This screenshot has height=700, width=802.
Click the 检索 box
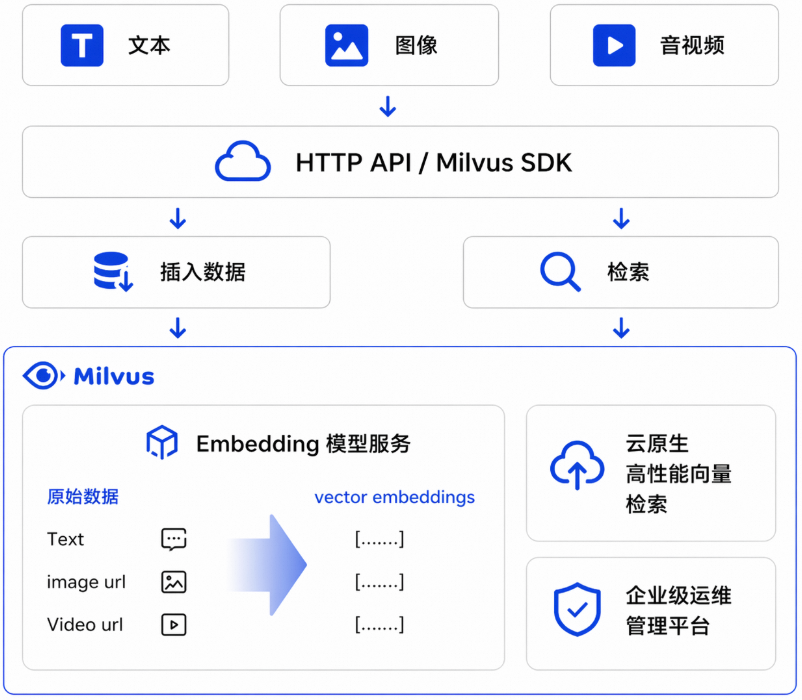621,272
